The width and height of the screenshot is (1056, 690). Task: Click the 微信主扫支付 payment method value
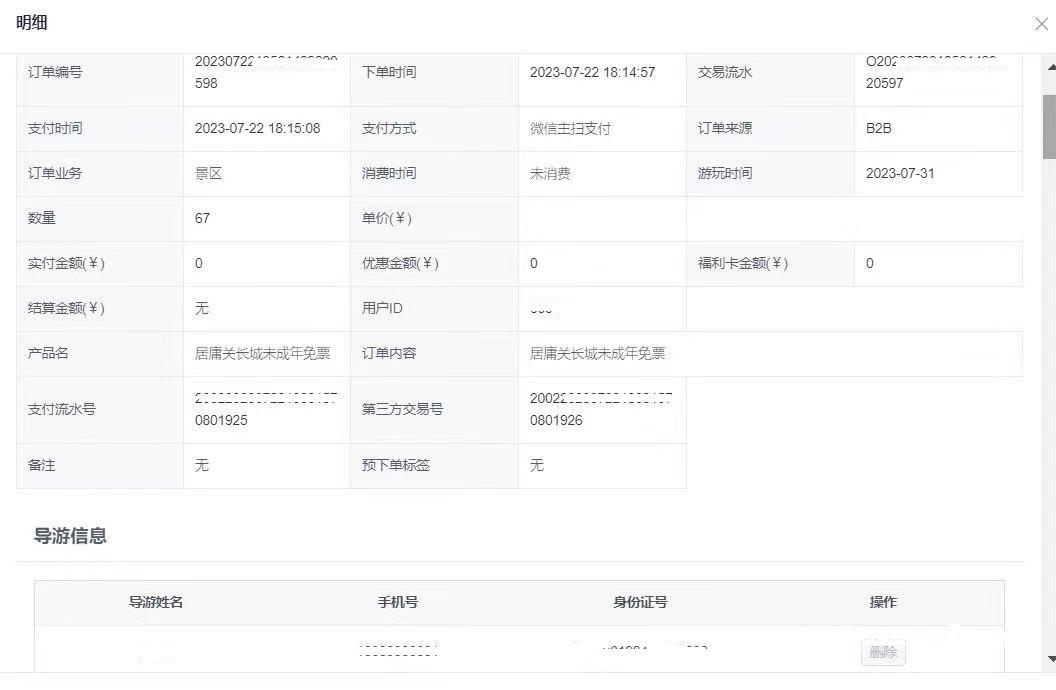pos(570,129)
